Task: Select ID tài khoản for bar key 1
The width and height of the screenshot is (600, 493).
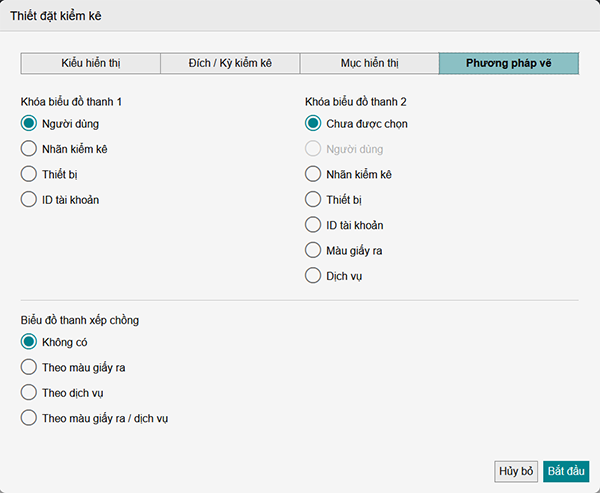Action: (29, 199)
